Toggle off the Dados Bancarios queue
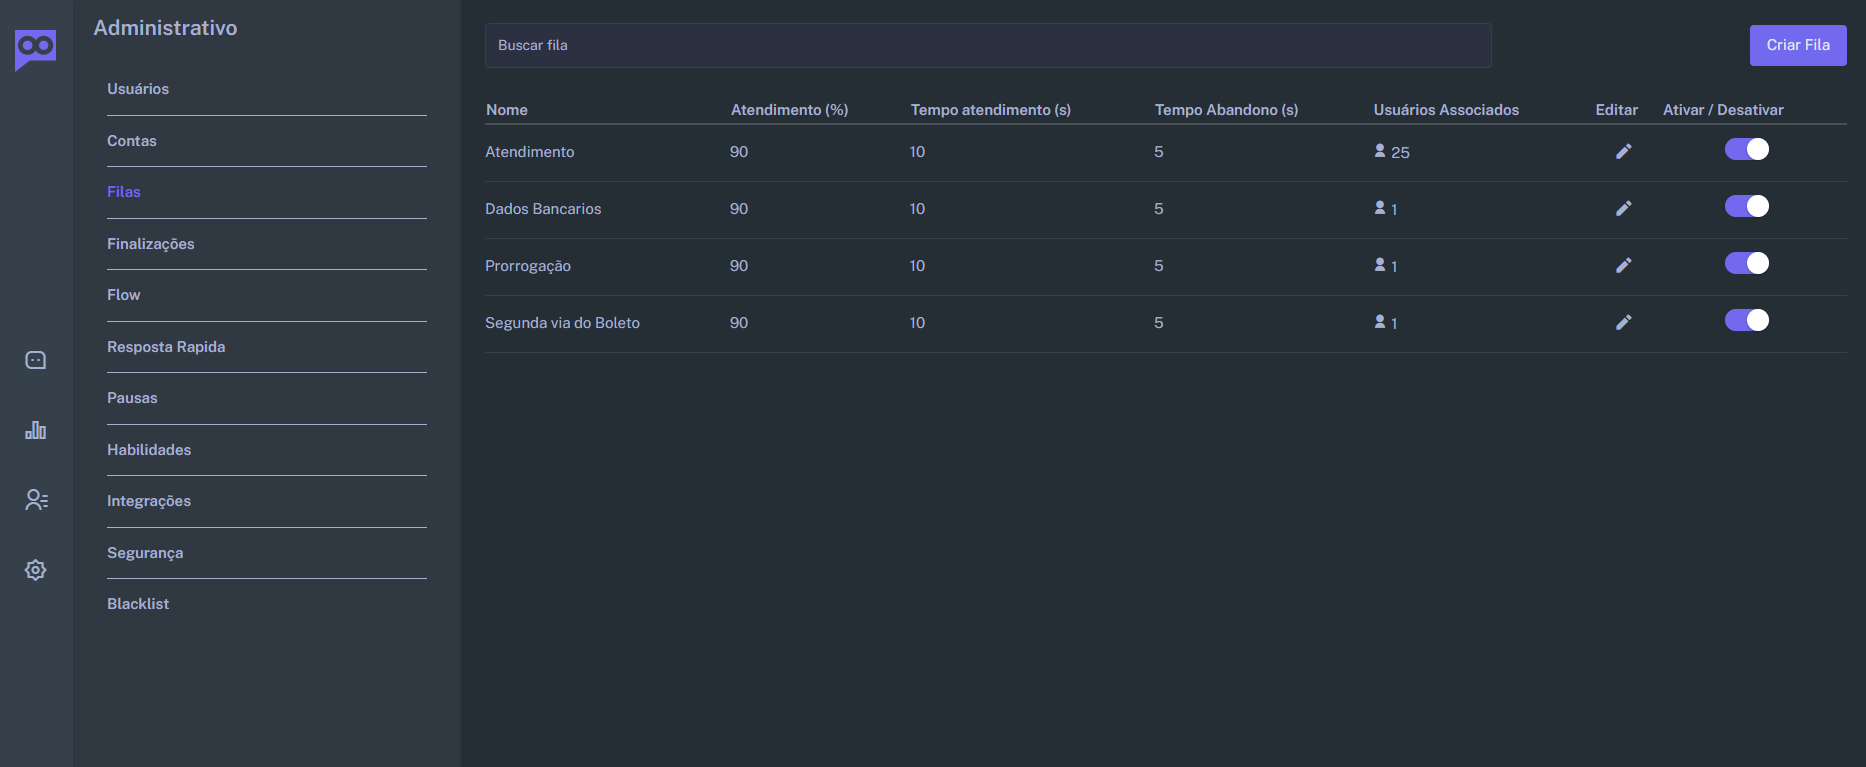 click(x=1747, y=206)
